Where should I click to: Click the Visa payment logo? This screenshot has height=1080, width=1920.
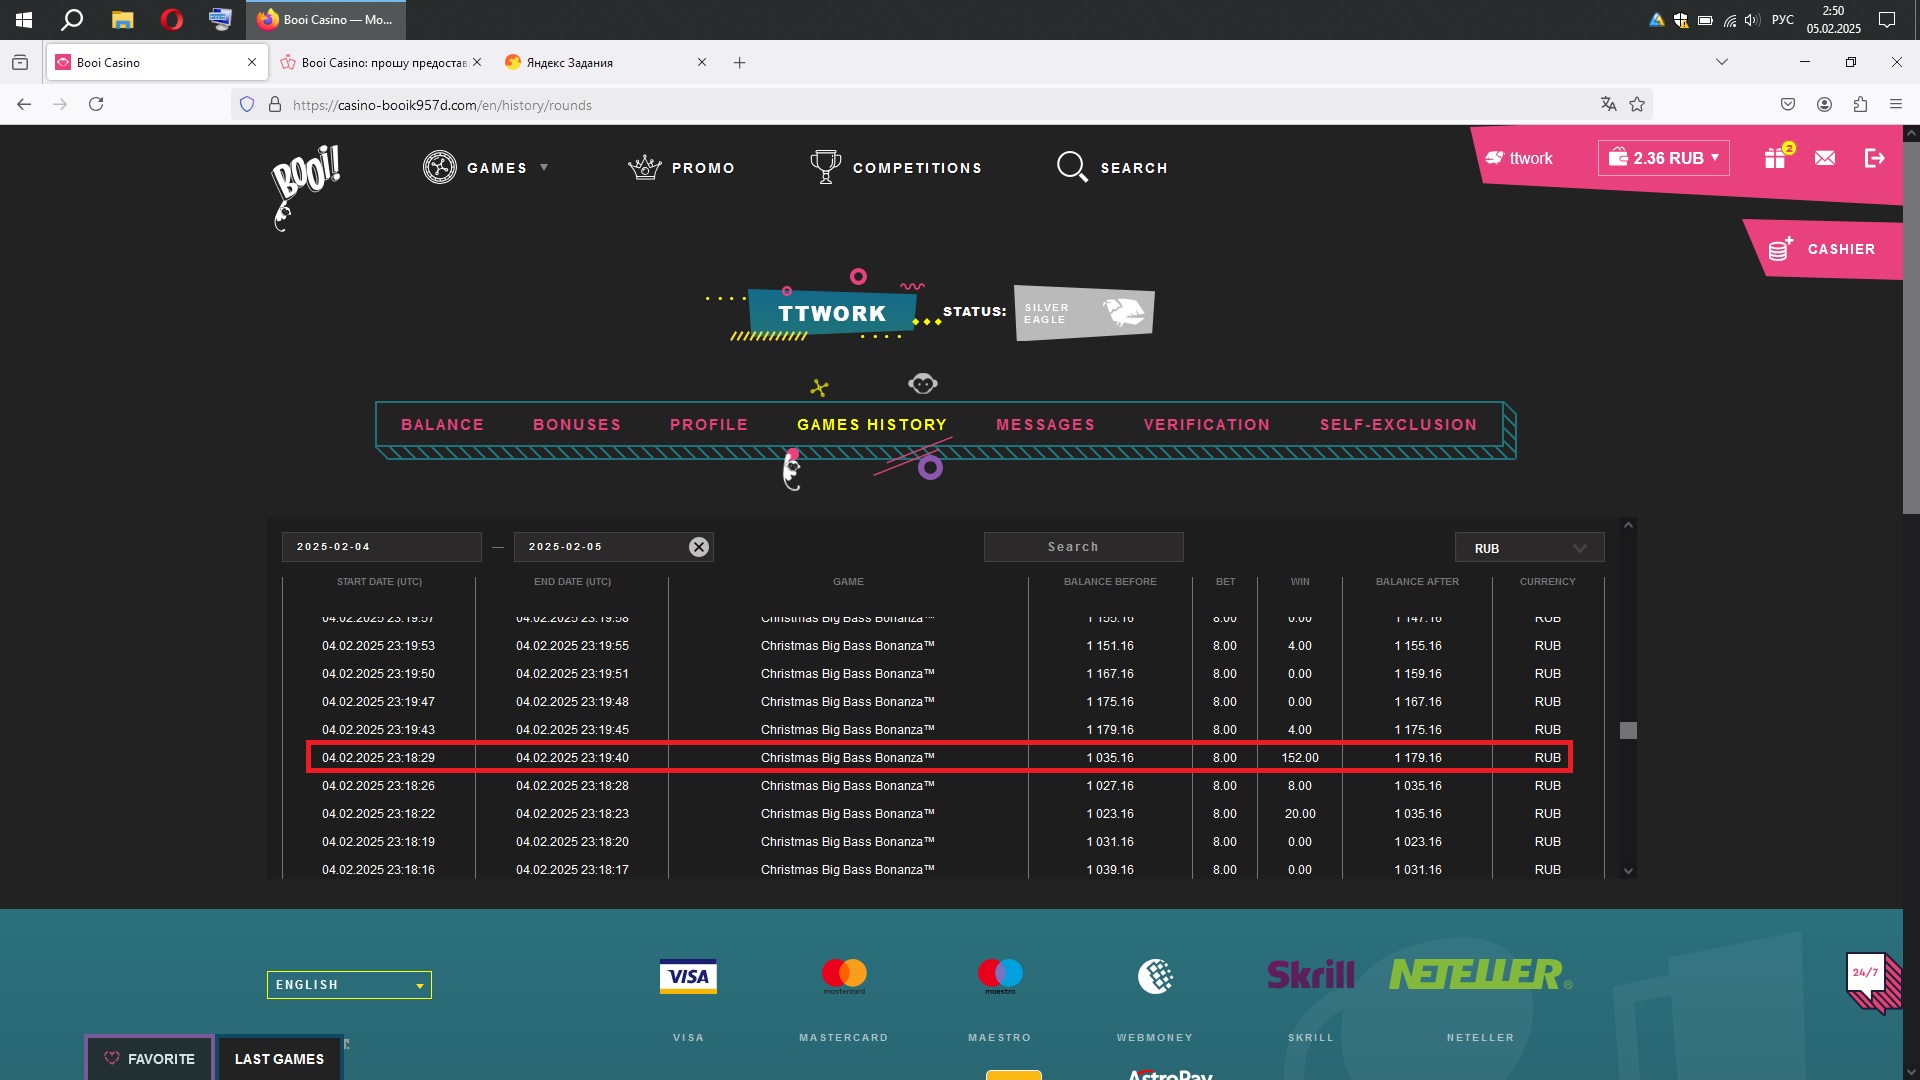(x=688, y=976)
